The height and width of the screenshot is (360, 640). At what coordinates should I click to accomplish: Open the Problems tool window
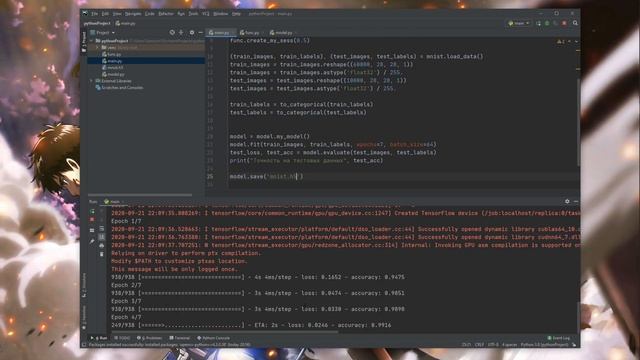coord(149,338)
